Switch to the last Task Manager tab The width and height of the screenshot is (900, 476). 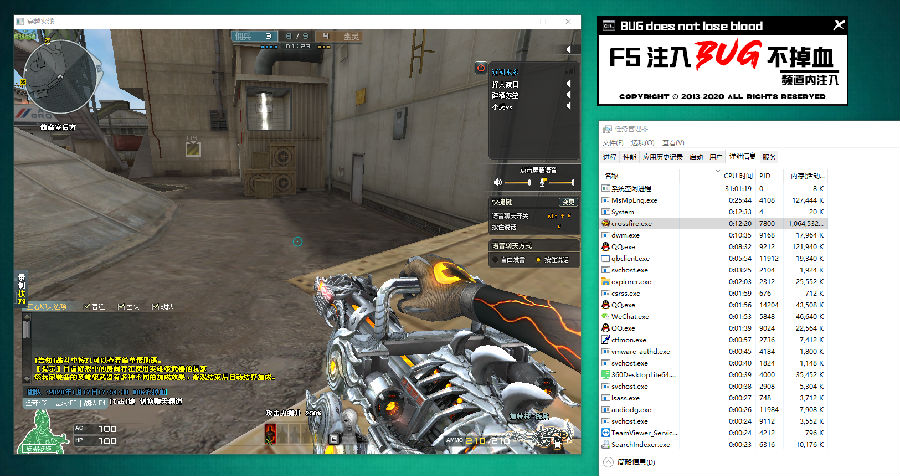[x=769, y=157]
